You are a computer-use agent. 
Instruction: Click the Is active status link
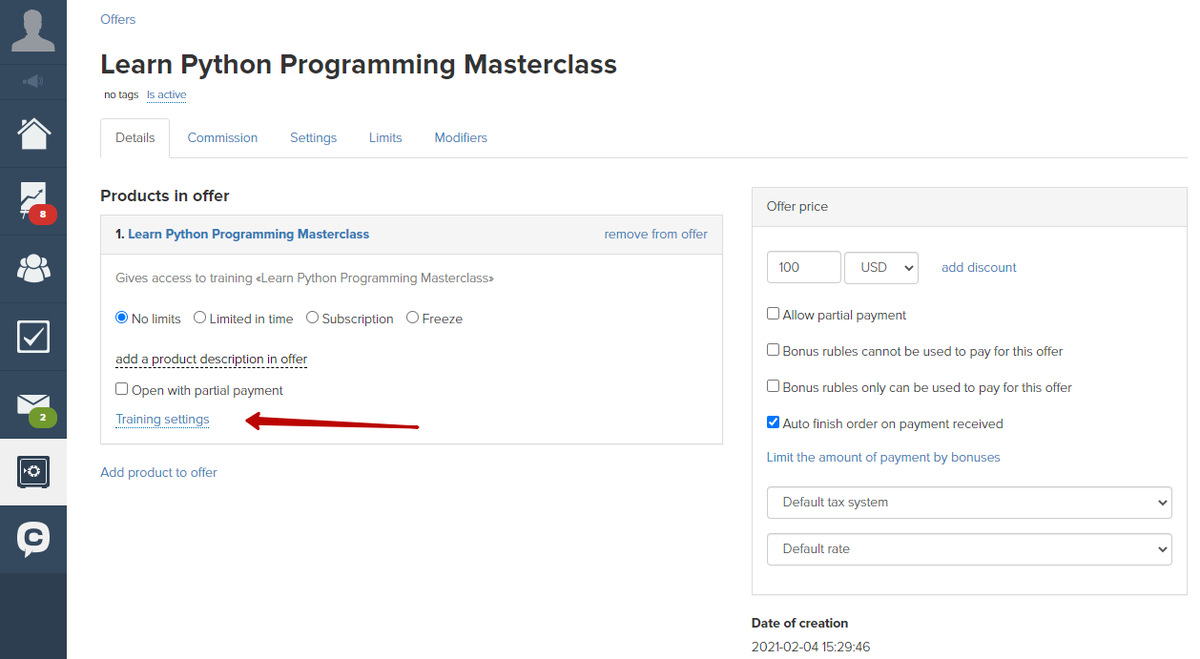[166, 95]
